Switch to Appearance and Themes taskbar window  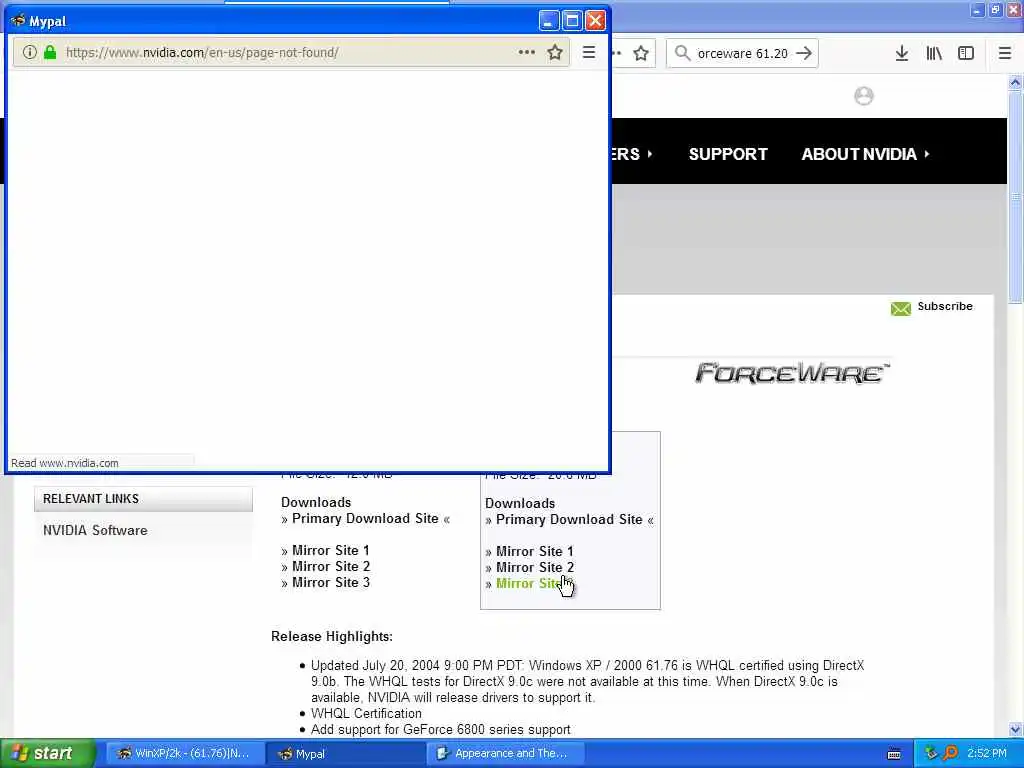point(505,754)
